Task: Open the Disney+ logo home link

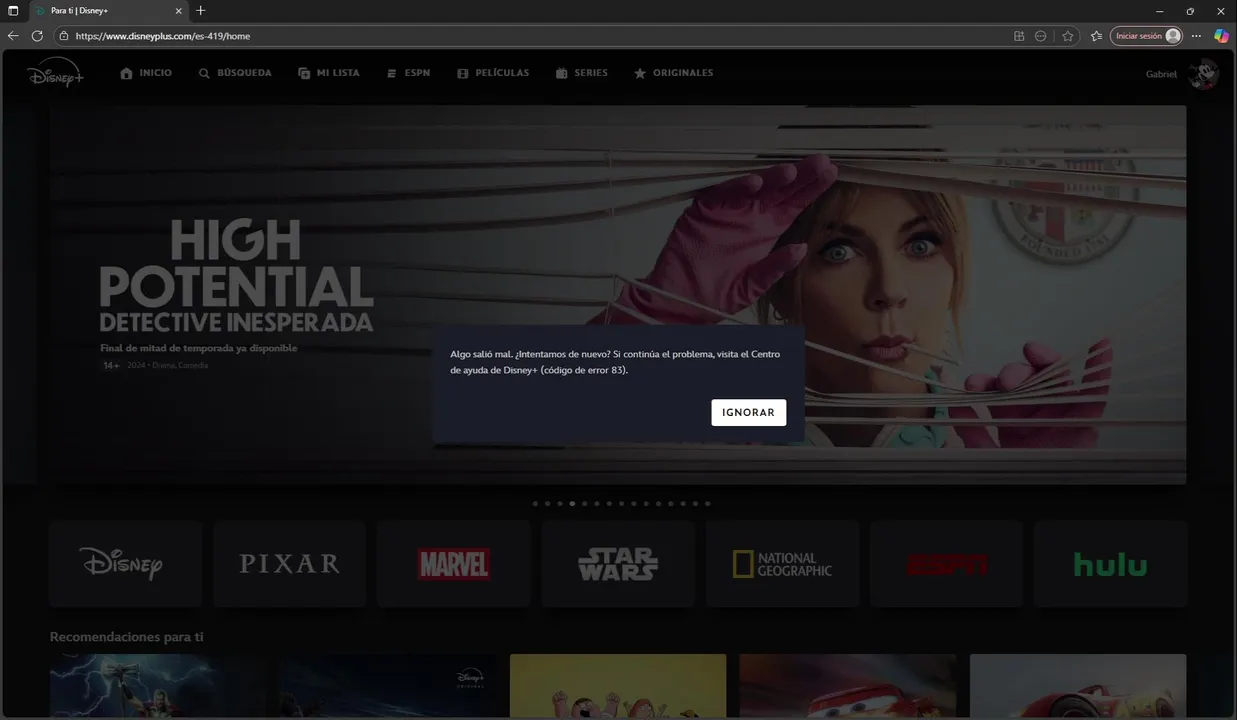Action: 55,73
